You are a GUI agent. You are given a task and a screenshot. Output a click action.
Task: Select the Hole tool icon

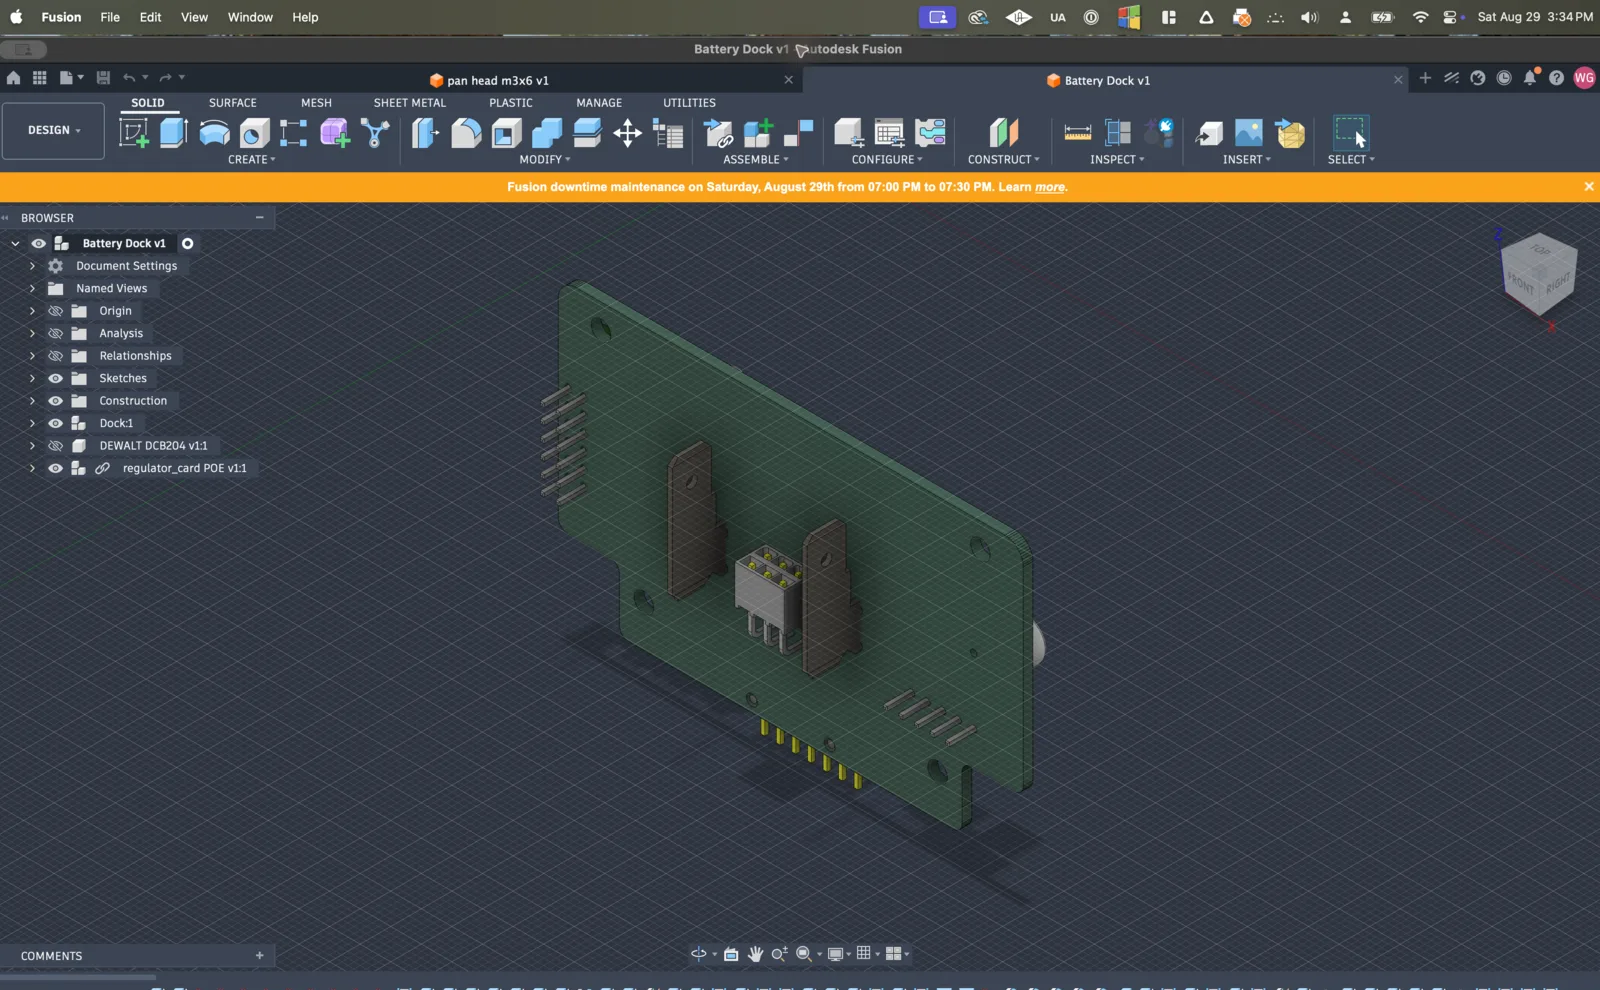[x=254, y=133]
